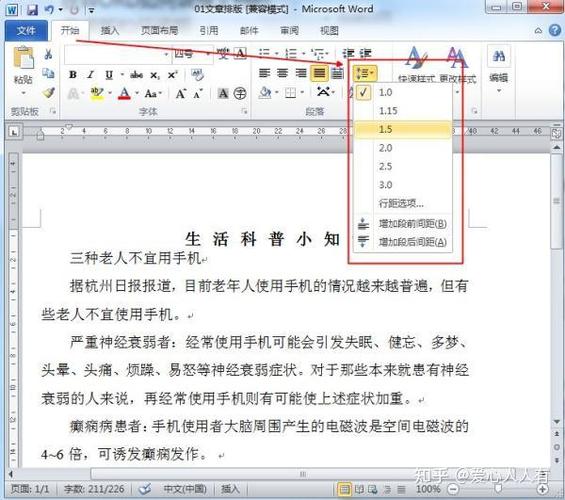The height and width of the screenshot is (500, 565).
Task: Click the Enclosed Character icon
Action: [x=240, y=94]
